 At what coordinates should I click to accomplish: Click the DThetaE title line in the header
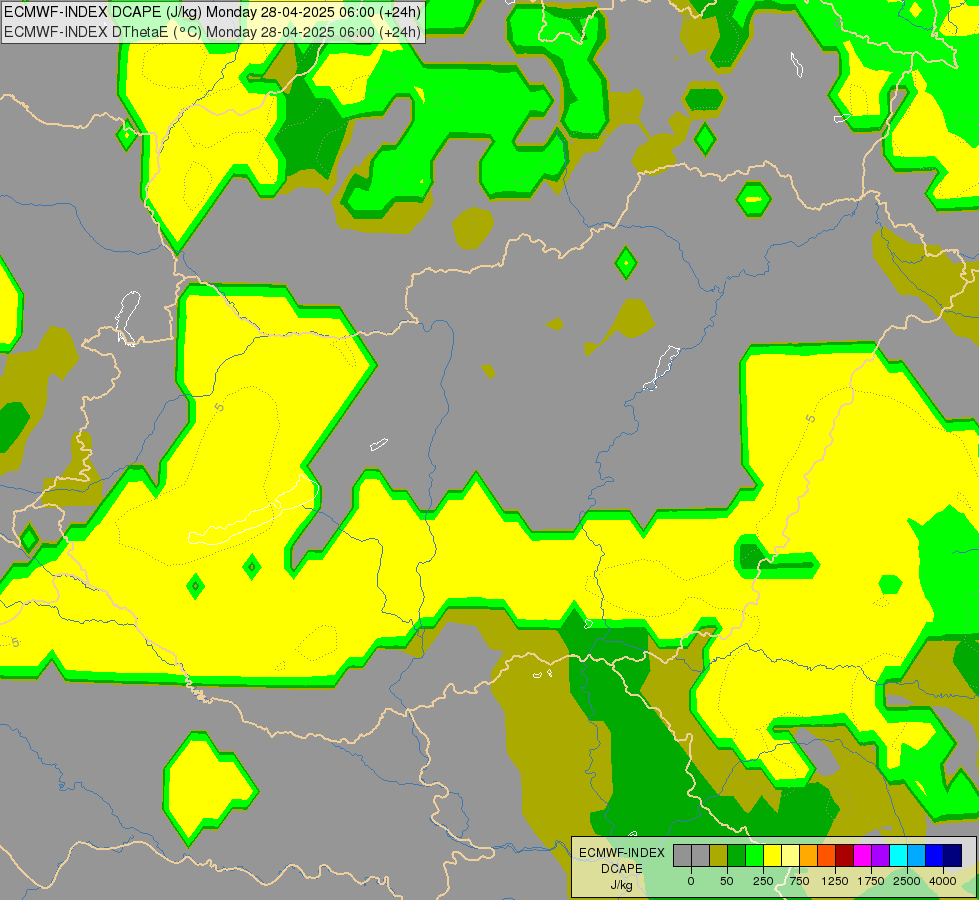tap(212, 32)
